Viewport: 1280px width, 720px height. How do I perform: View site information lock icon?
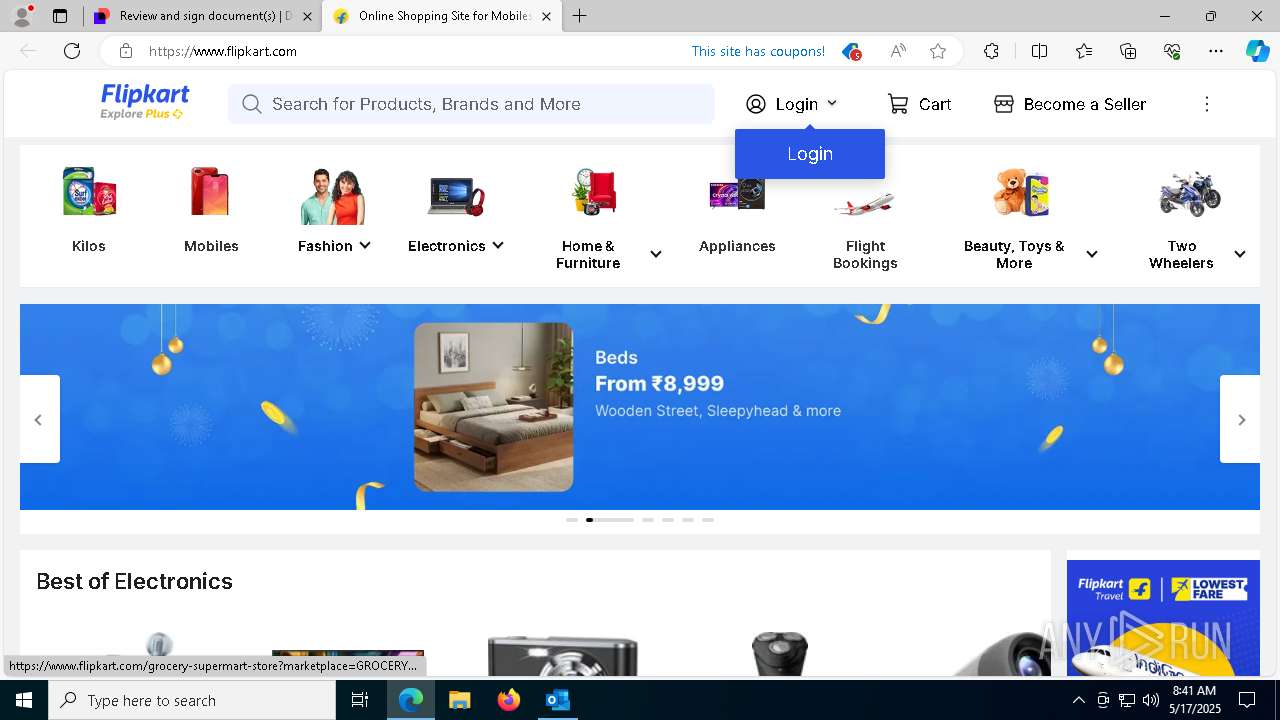(x=126, y=51)
